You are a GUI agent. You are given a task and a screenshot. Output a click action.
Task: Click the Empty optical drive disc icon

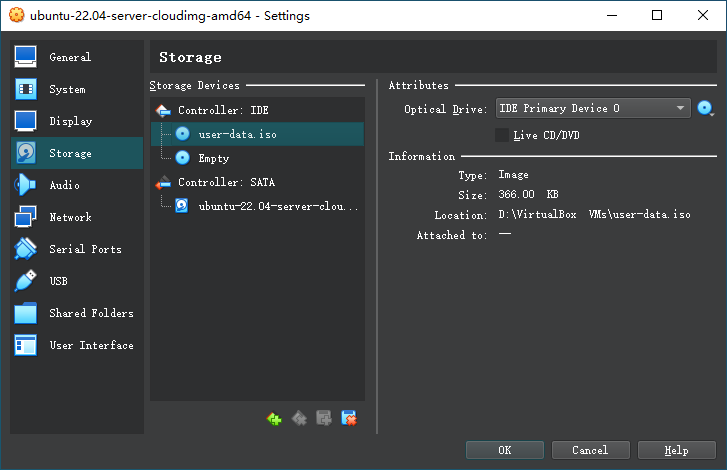(x=182, y=158)
